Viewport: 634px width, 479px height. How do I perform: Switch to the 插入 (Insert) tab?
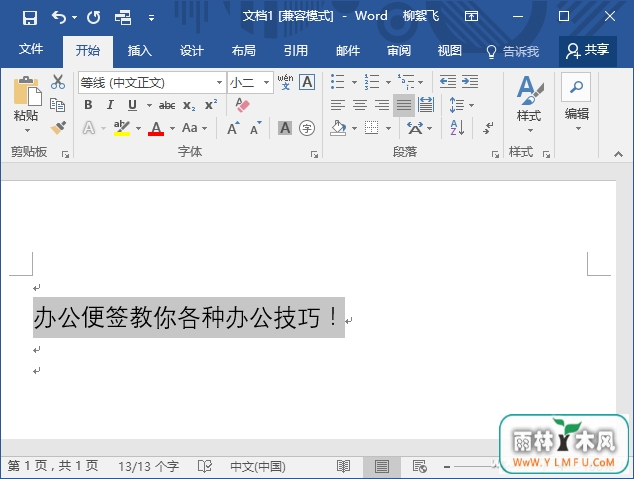coord(139,51)
